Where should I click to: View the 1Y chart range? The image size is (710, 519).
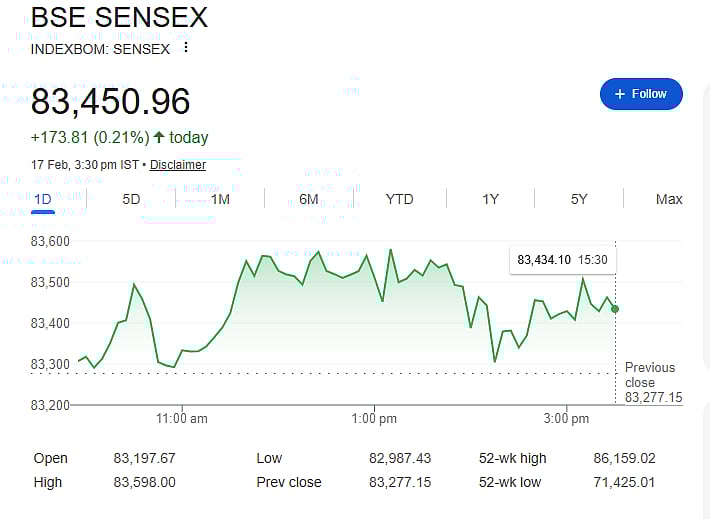pyautogui.click(x=490, y=199)
